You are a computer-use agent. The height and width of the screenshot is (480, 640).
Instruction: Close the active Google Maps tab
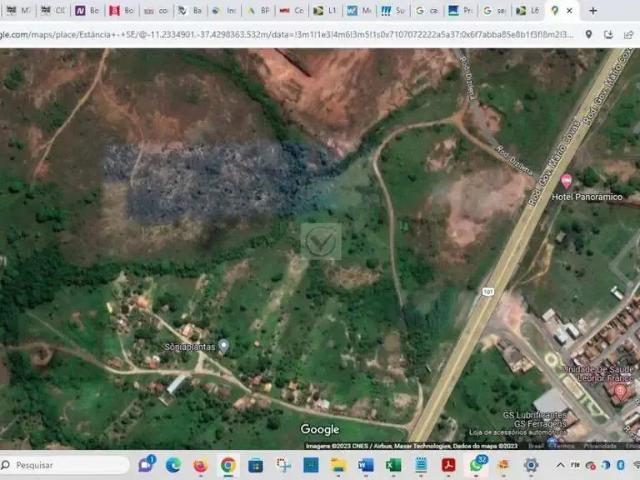569,11
